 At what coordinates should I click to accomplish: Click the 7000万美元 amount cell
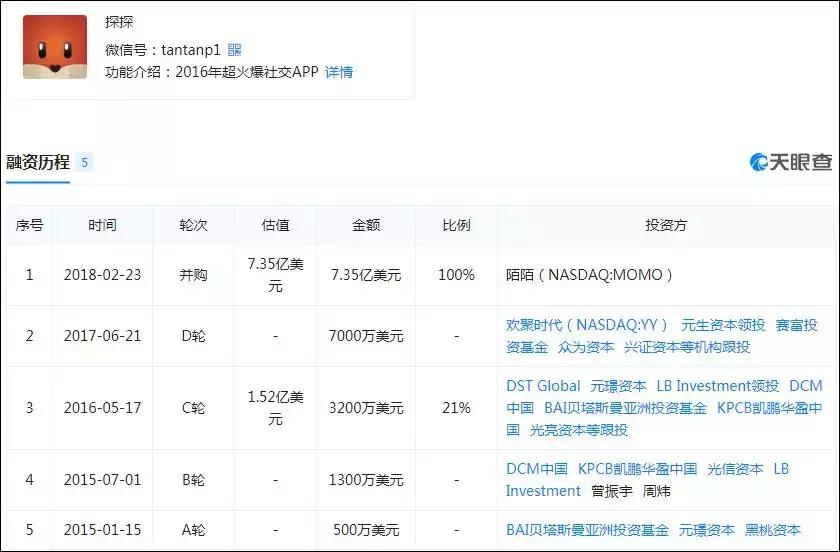(x=366, y=336)
